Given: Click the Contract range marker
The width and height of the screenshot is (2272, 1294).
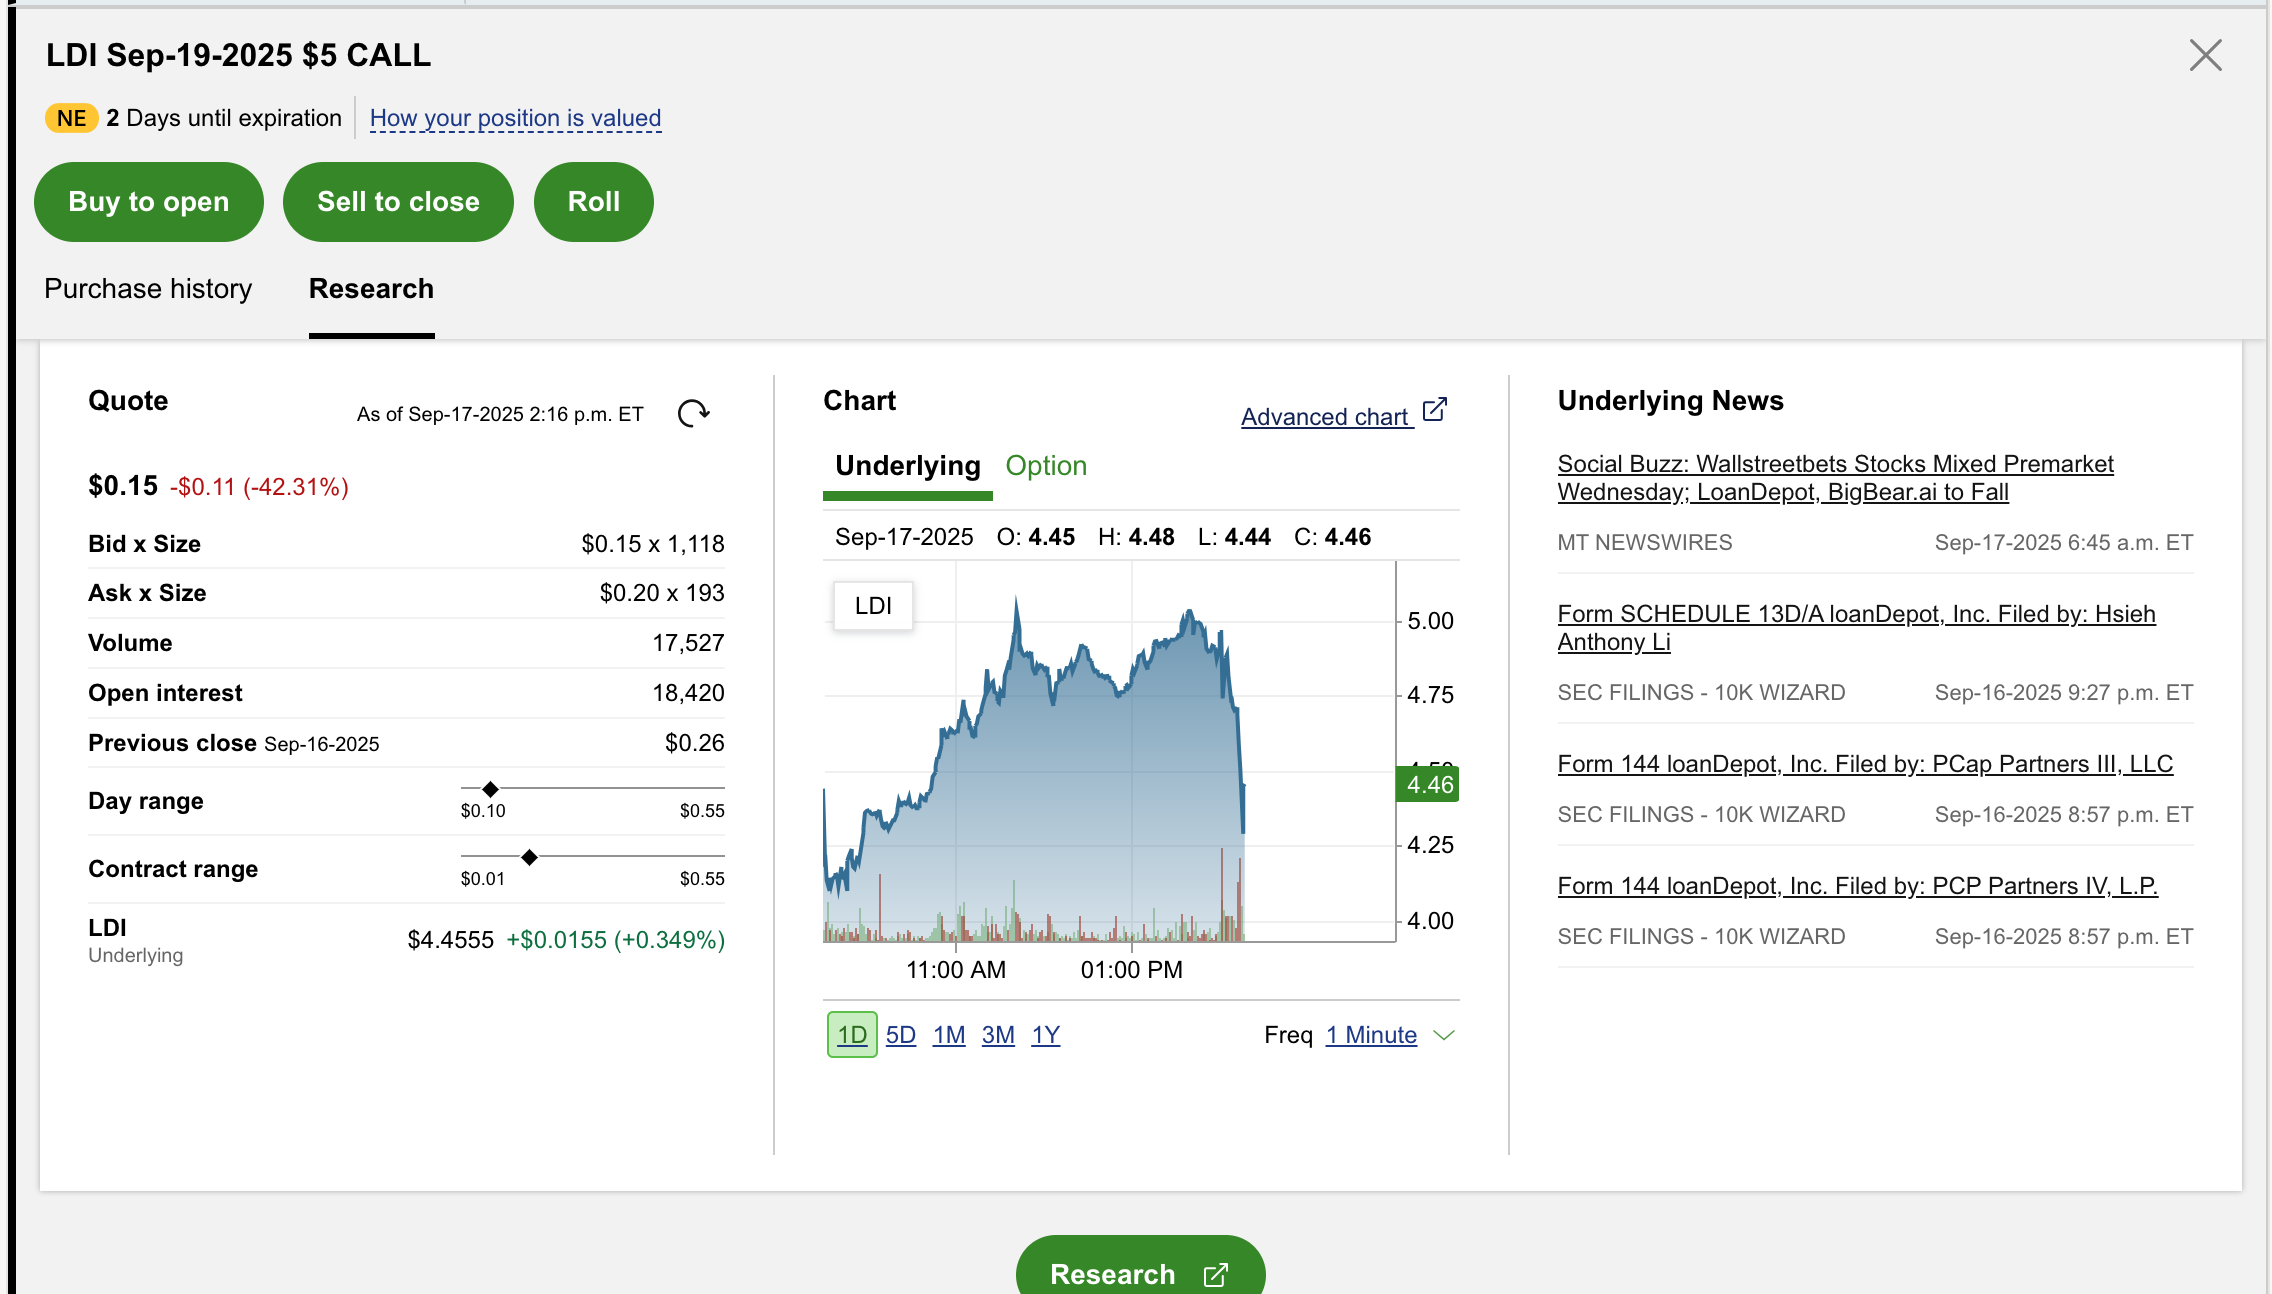Looking at the screenshot, I should pos(529,857).
